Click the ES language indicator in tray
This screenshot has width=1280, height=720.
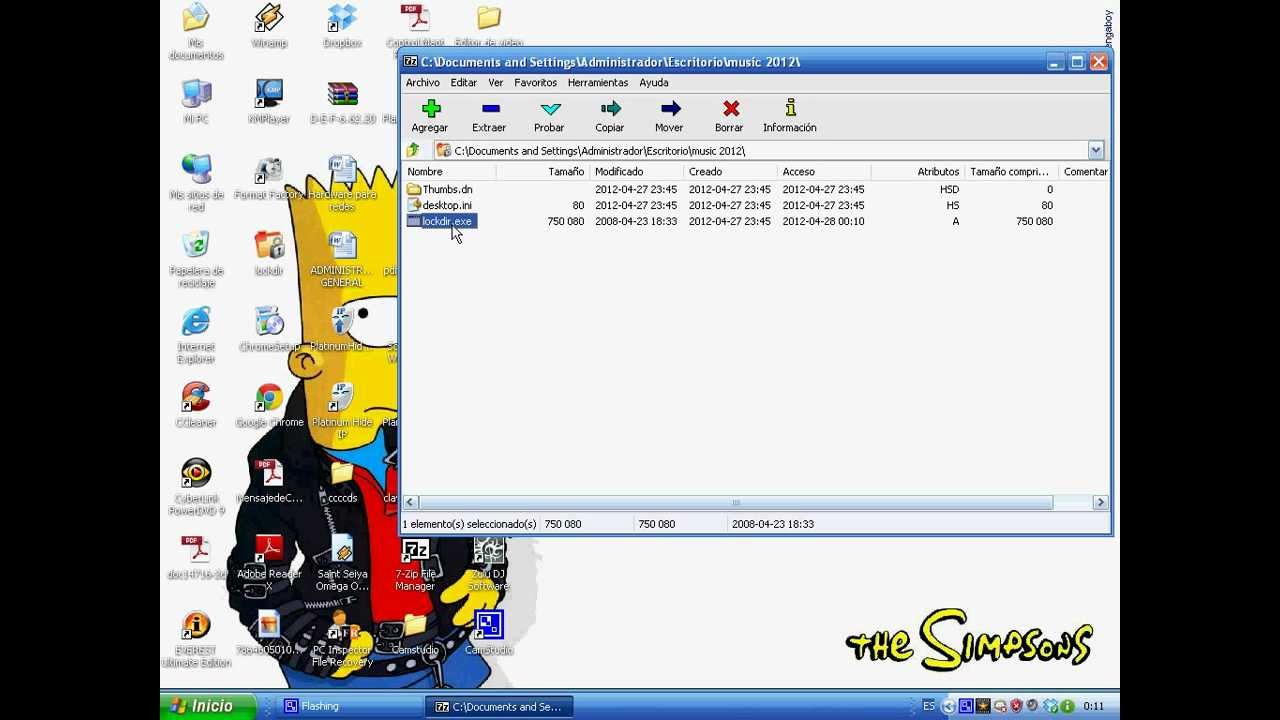point(929,706)
